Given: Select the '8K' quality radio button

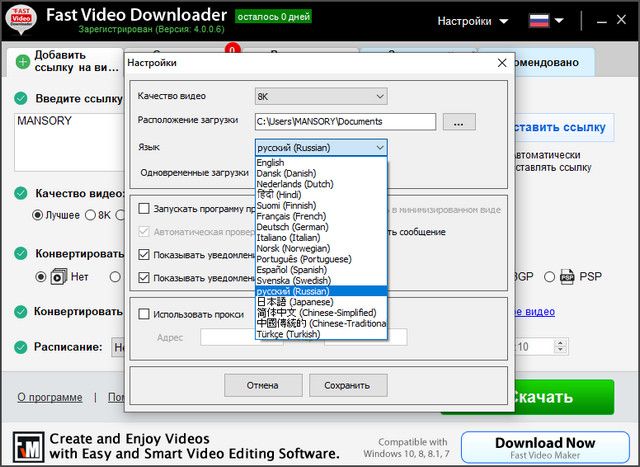Looking at the screenshot, I should [90, 215].
